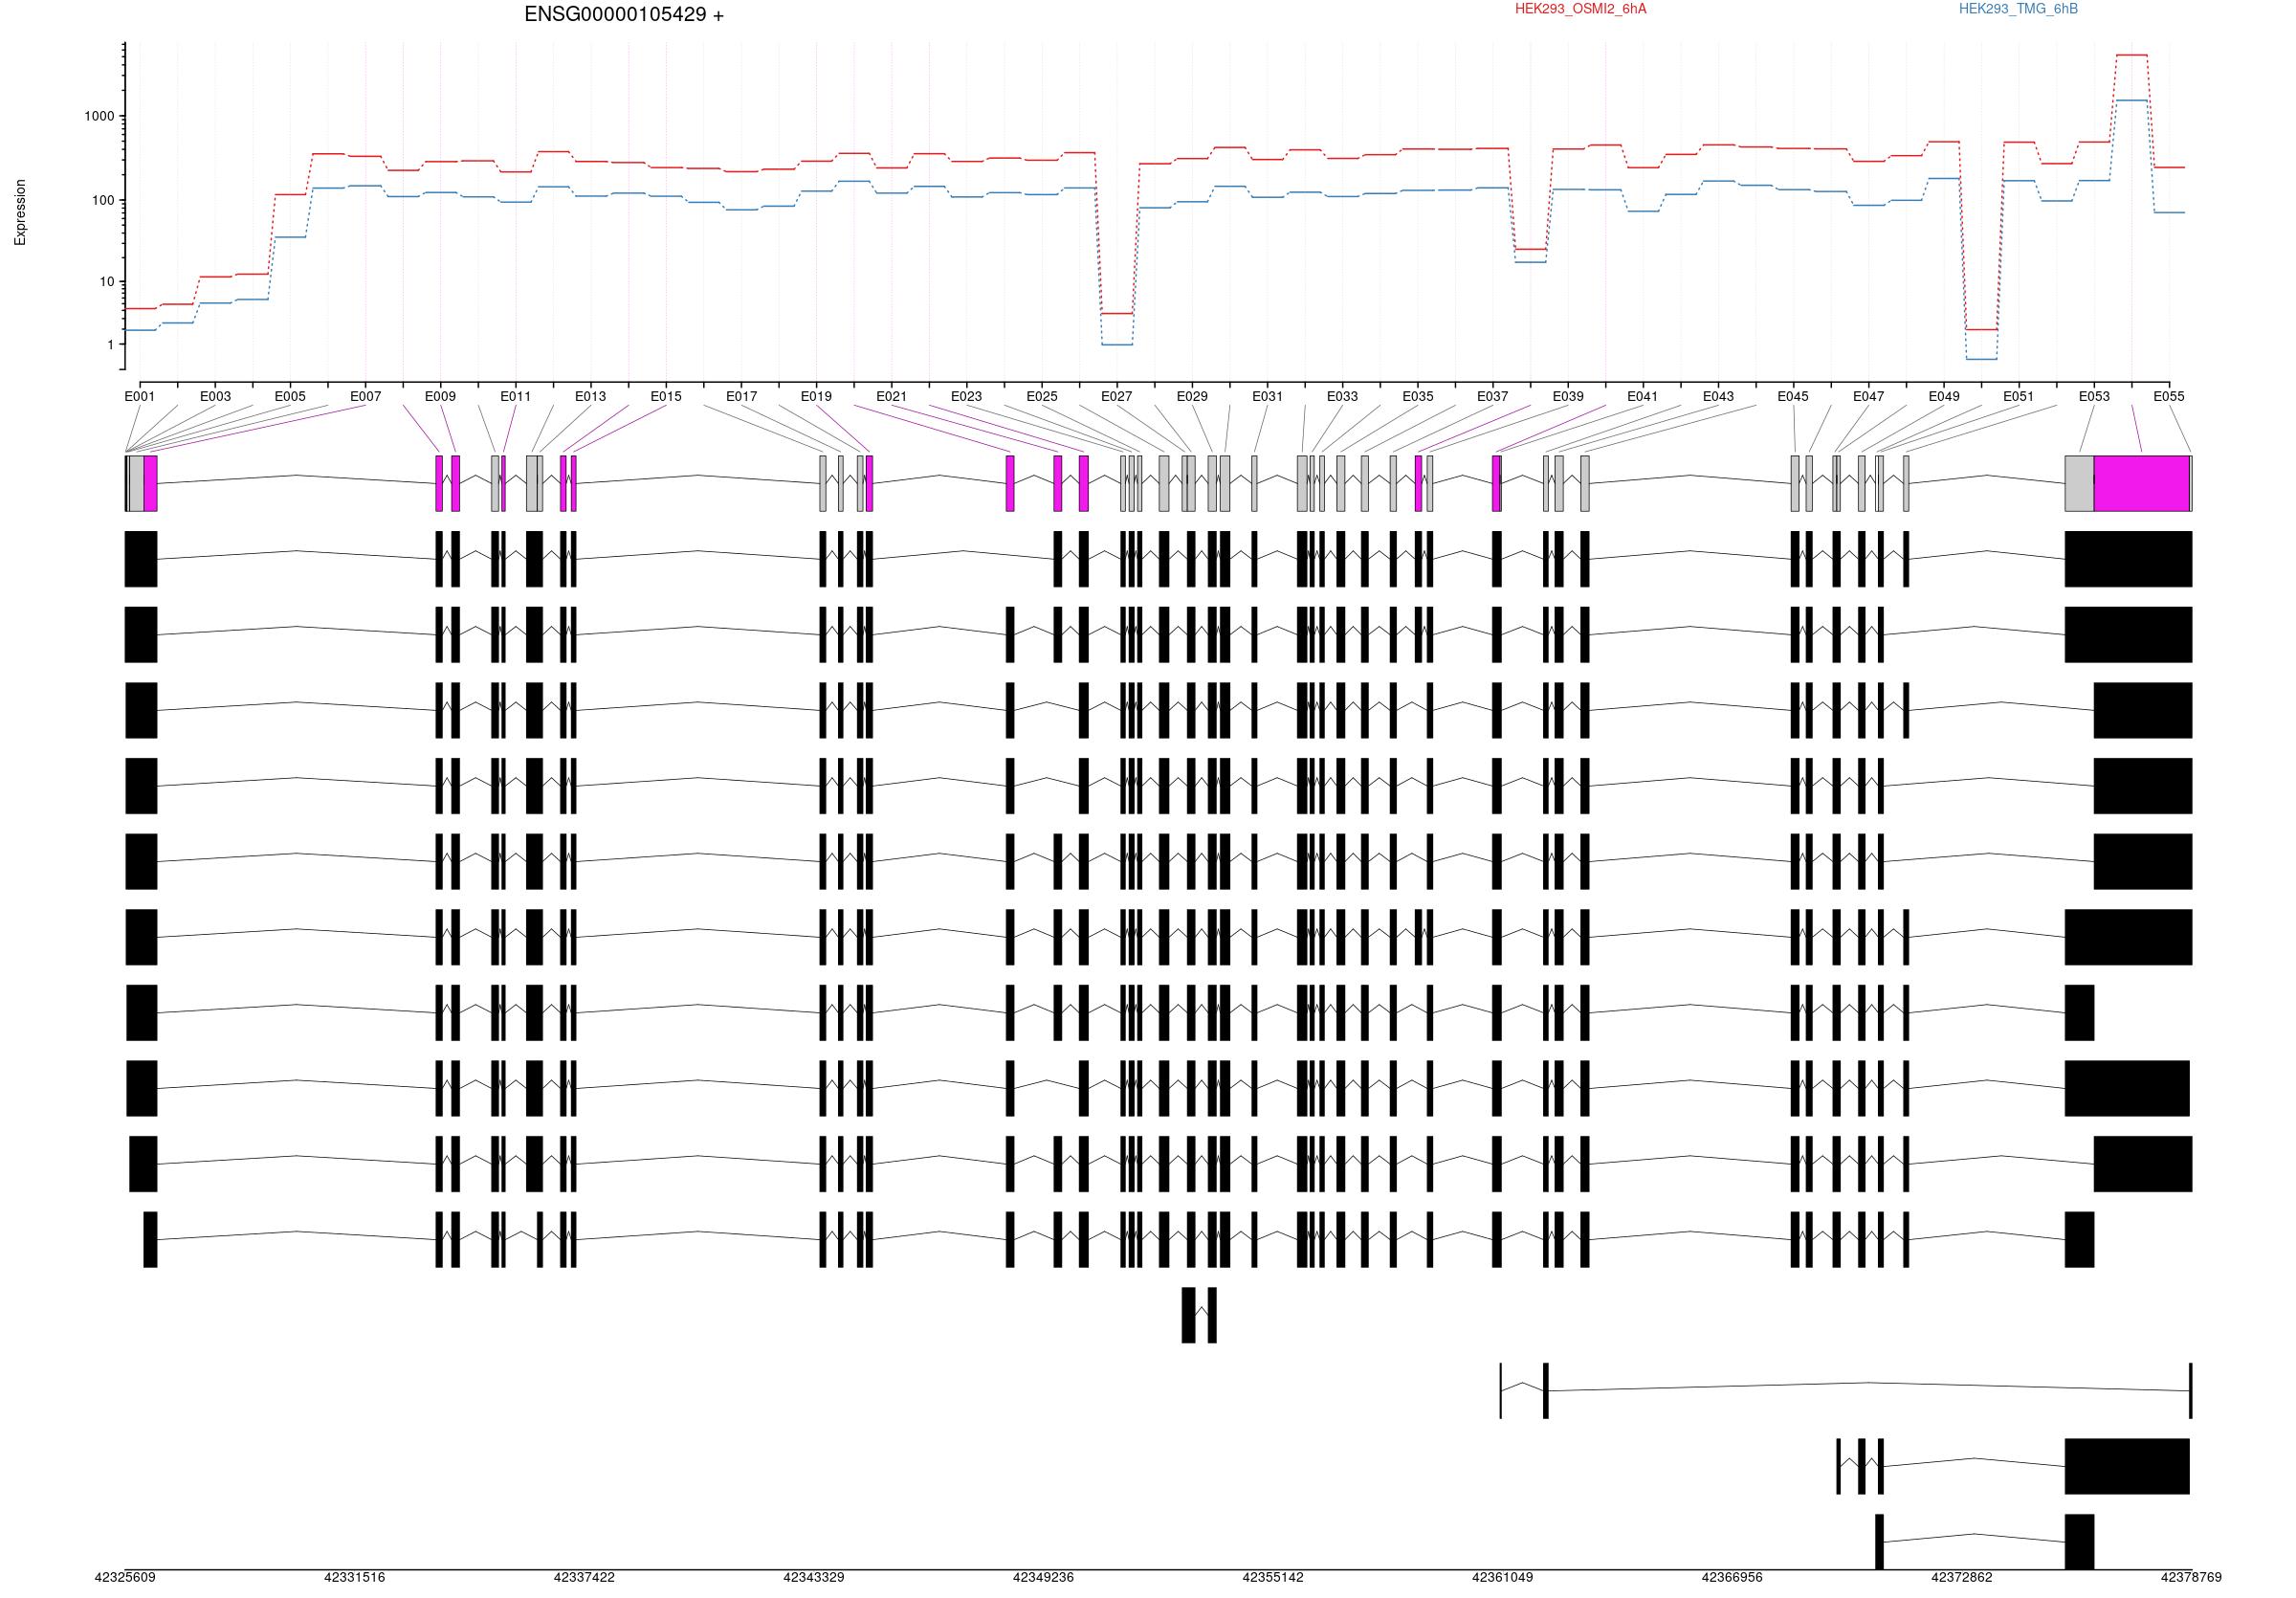Click the exon label E039

pyautogui.click(x=1568, y=396)
